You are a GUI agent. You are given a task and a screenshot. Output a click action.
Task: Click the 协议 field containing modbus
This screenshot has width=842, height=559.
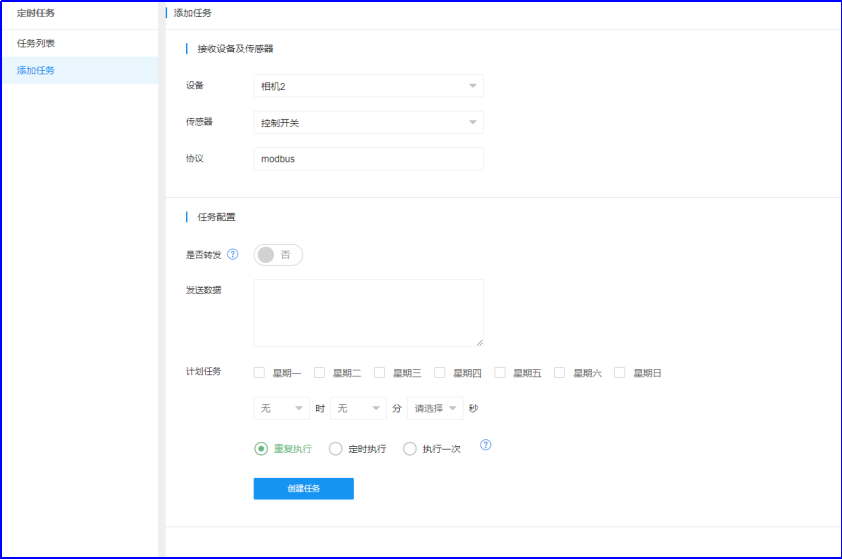tap(368, 159)
